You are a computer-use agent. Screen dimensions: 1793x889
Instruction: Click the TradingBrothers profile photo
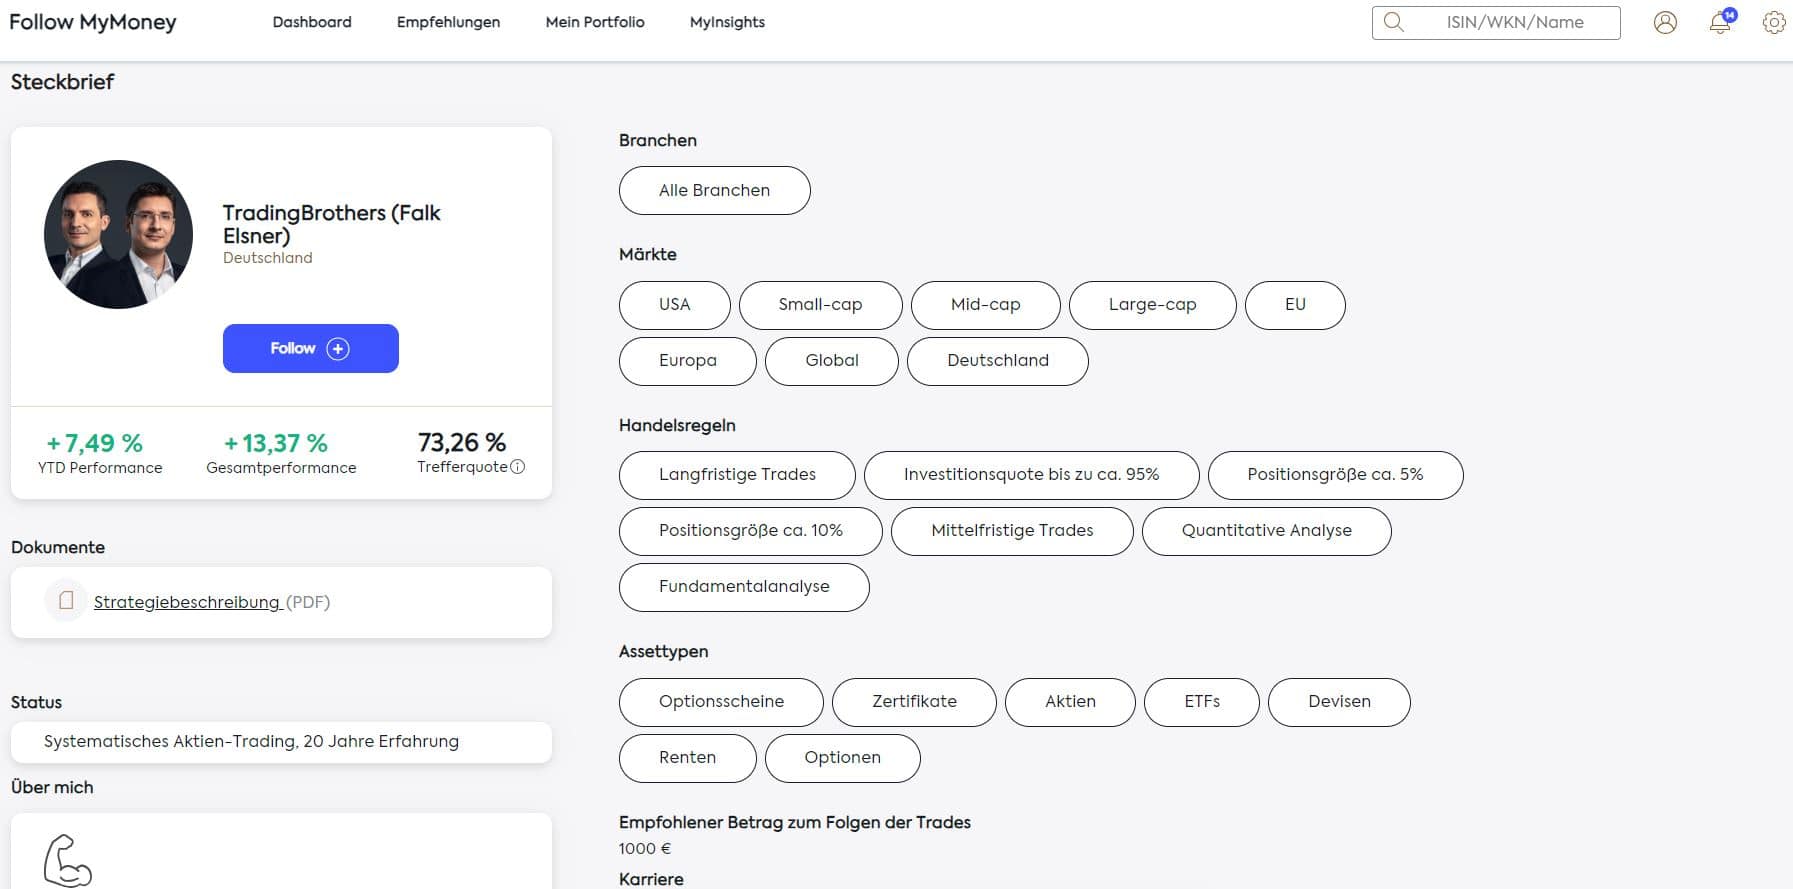pyautogui.click(x=119, y=235)
